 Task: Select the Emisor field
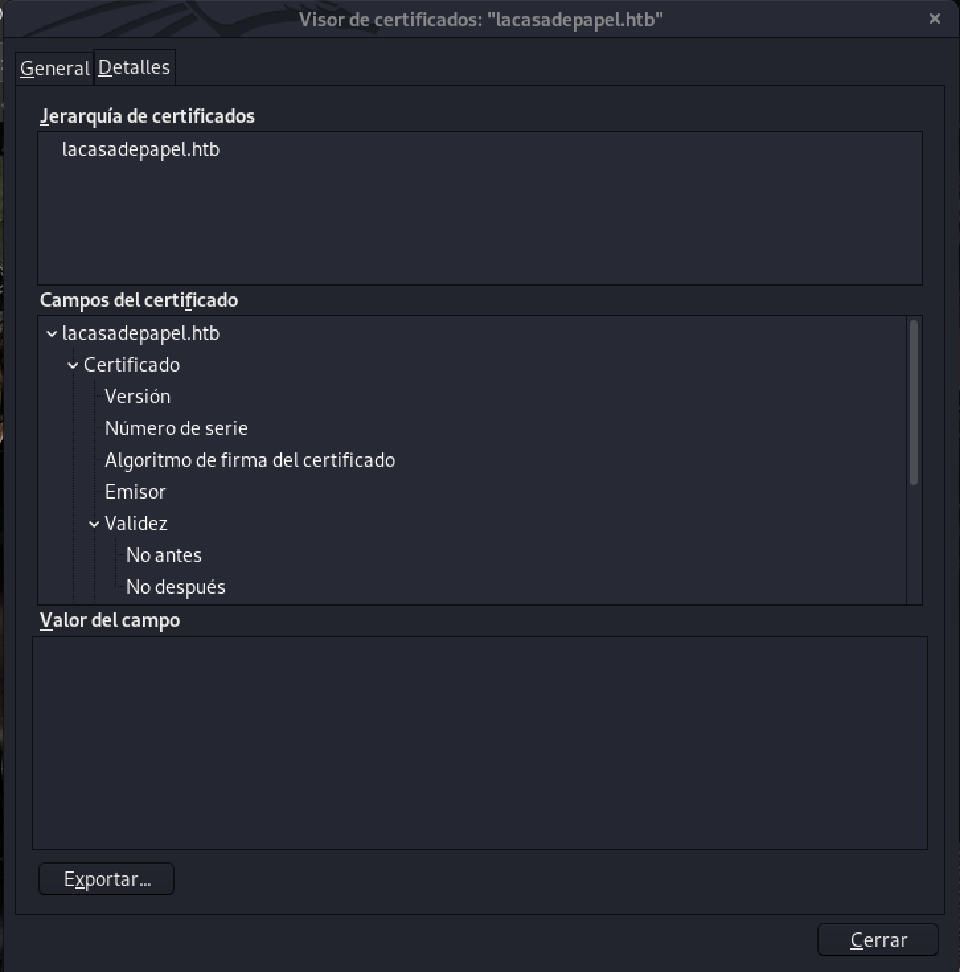(x=135, y=491)
